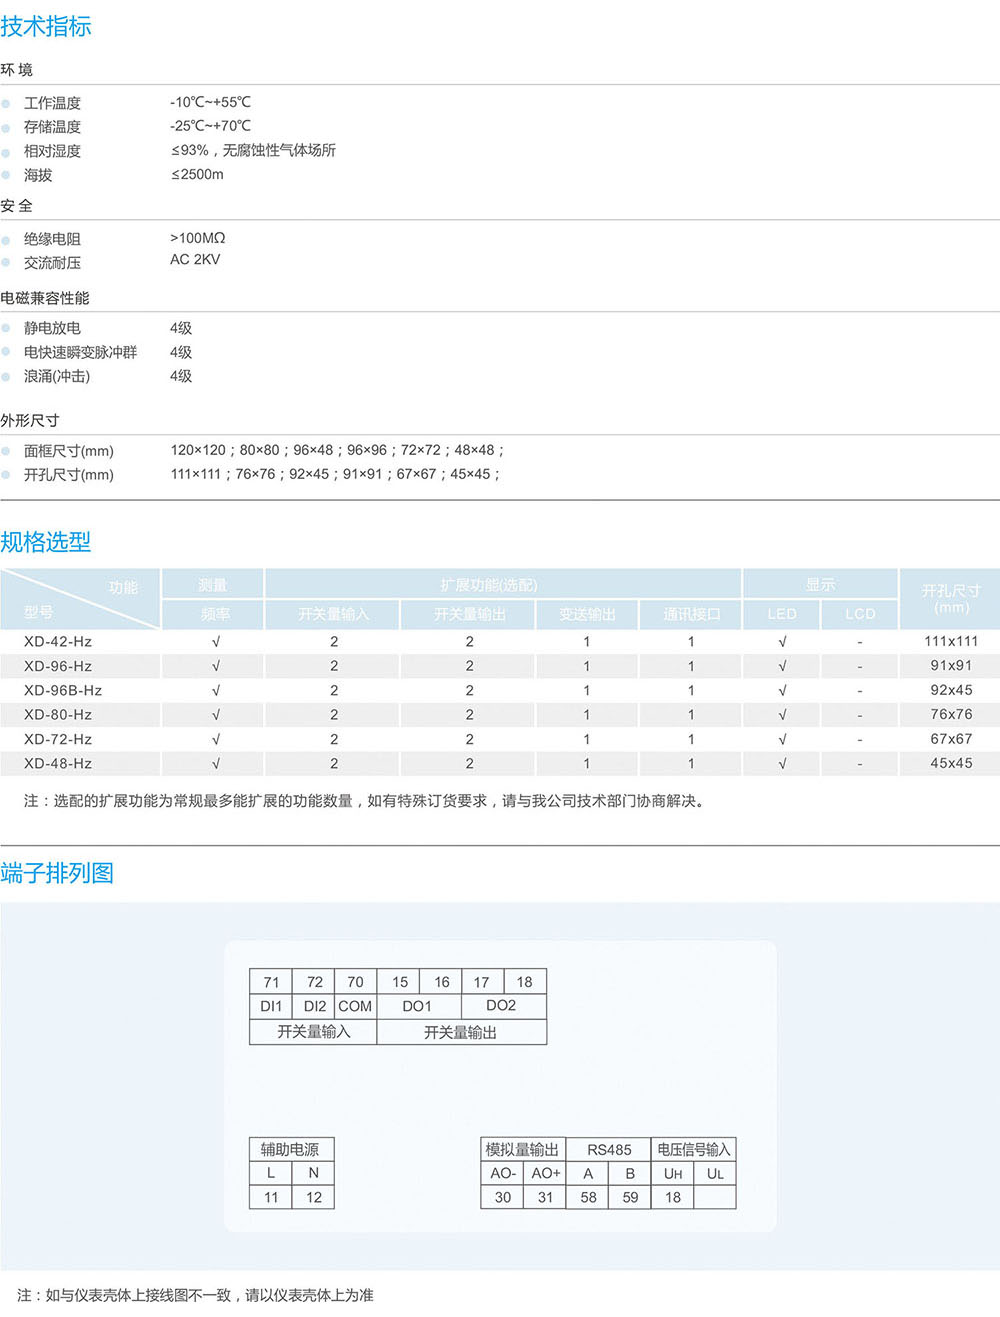1000x1317 pixels.
Task: Click terminal number 71 cell
Action: coord(271,982)
